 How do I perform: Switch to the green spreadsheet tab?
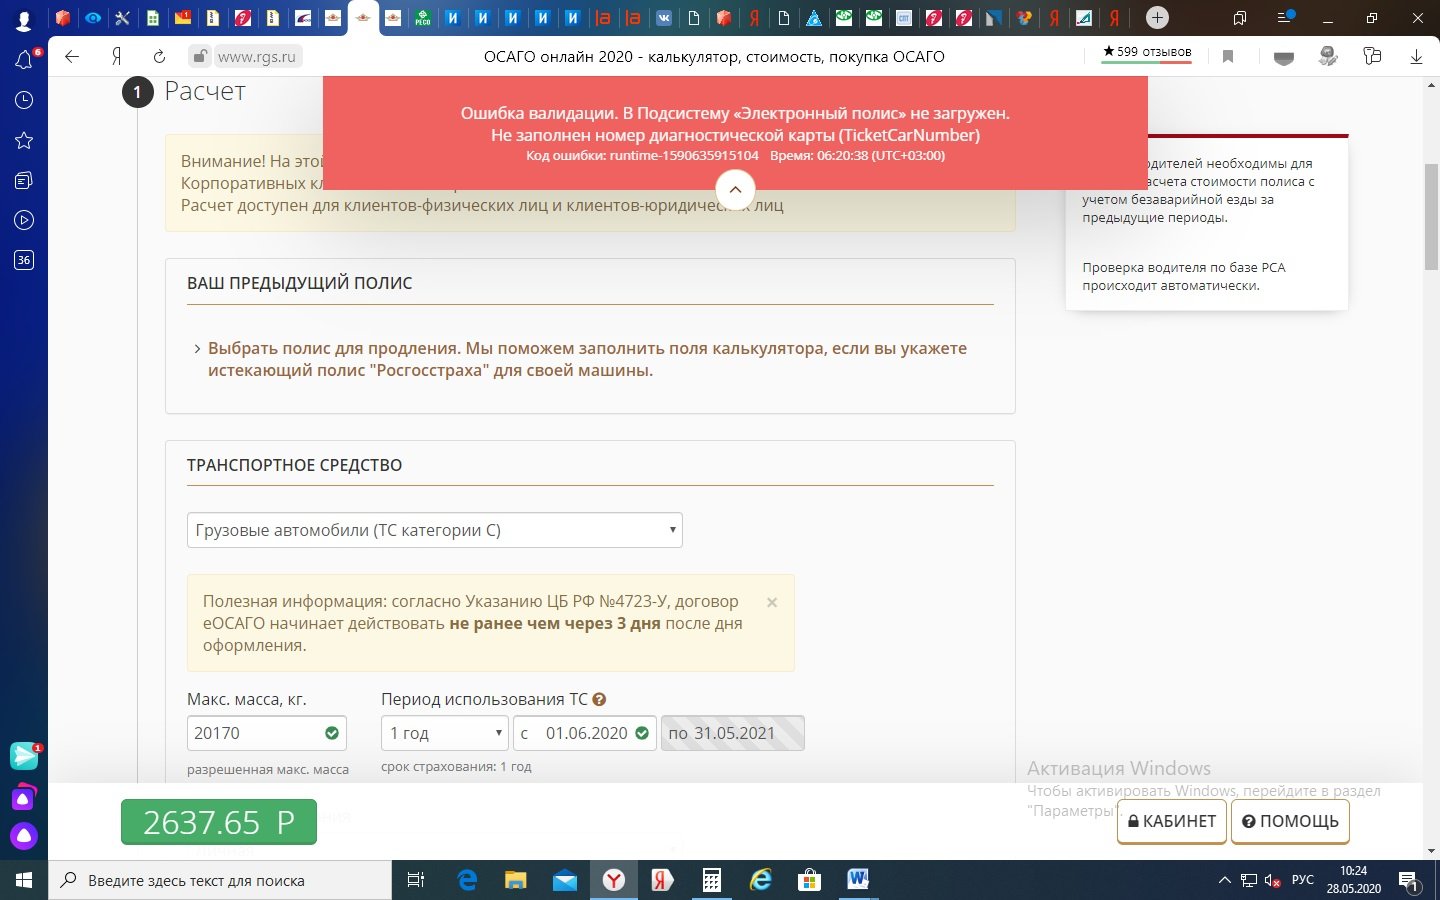pos(152,17)
